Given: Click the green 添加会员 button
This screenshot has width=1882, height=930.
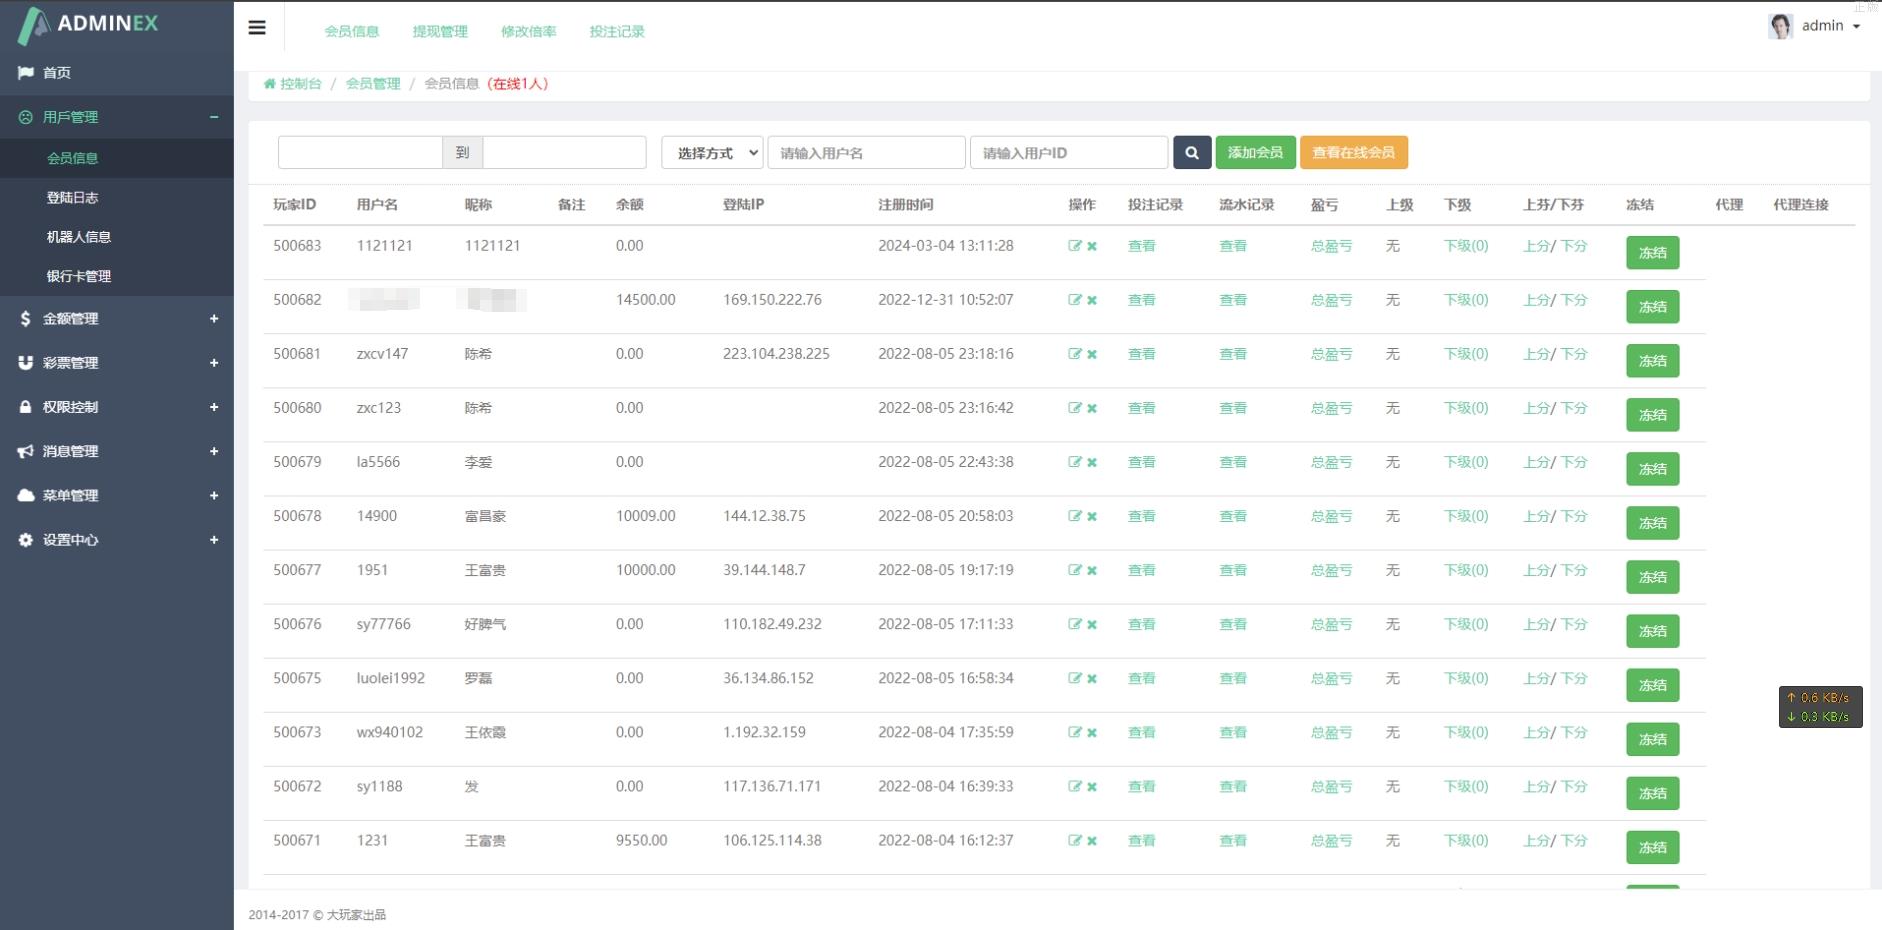Looking at the screenshot, I should (1255, 153).
